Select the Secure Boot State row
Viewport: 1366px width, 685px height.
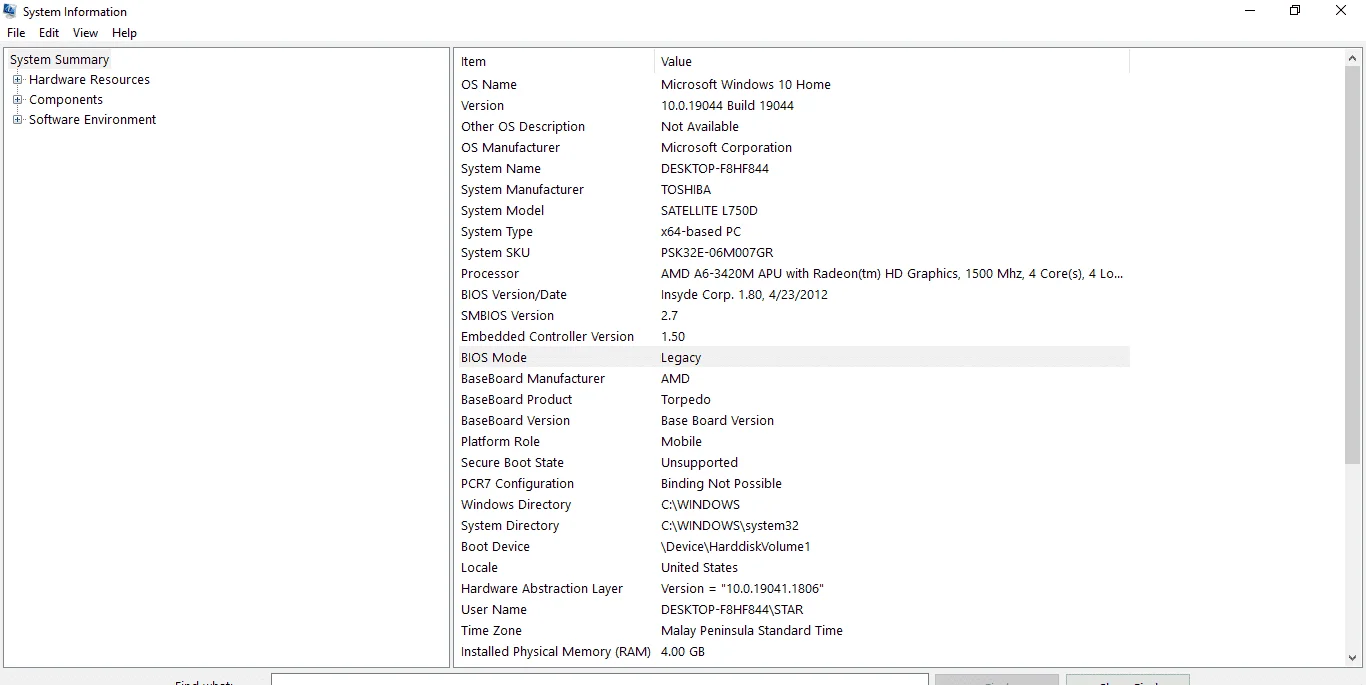[x=792, y=463]
